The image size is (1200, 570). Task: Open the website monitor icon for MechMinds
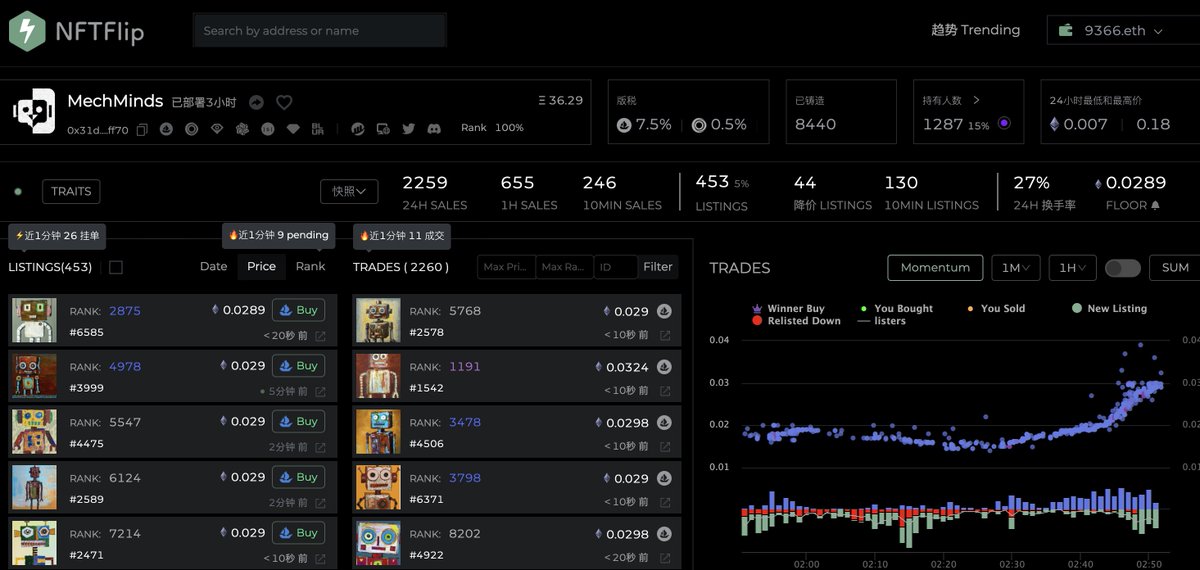tap(383, 129)
